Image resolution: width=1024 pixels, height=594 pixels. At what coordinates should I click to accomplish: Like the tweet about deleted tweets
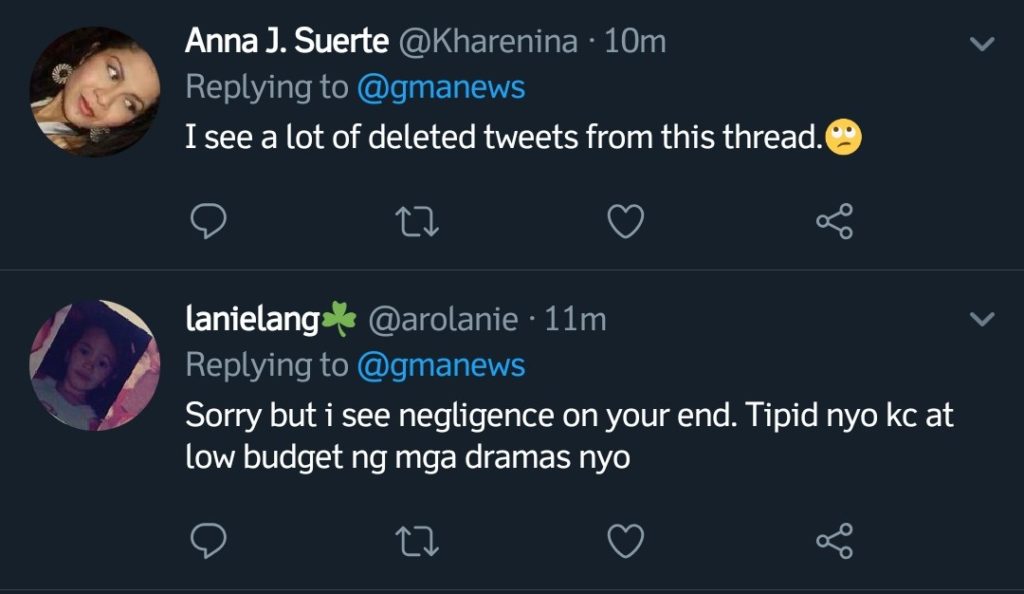626,221
